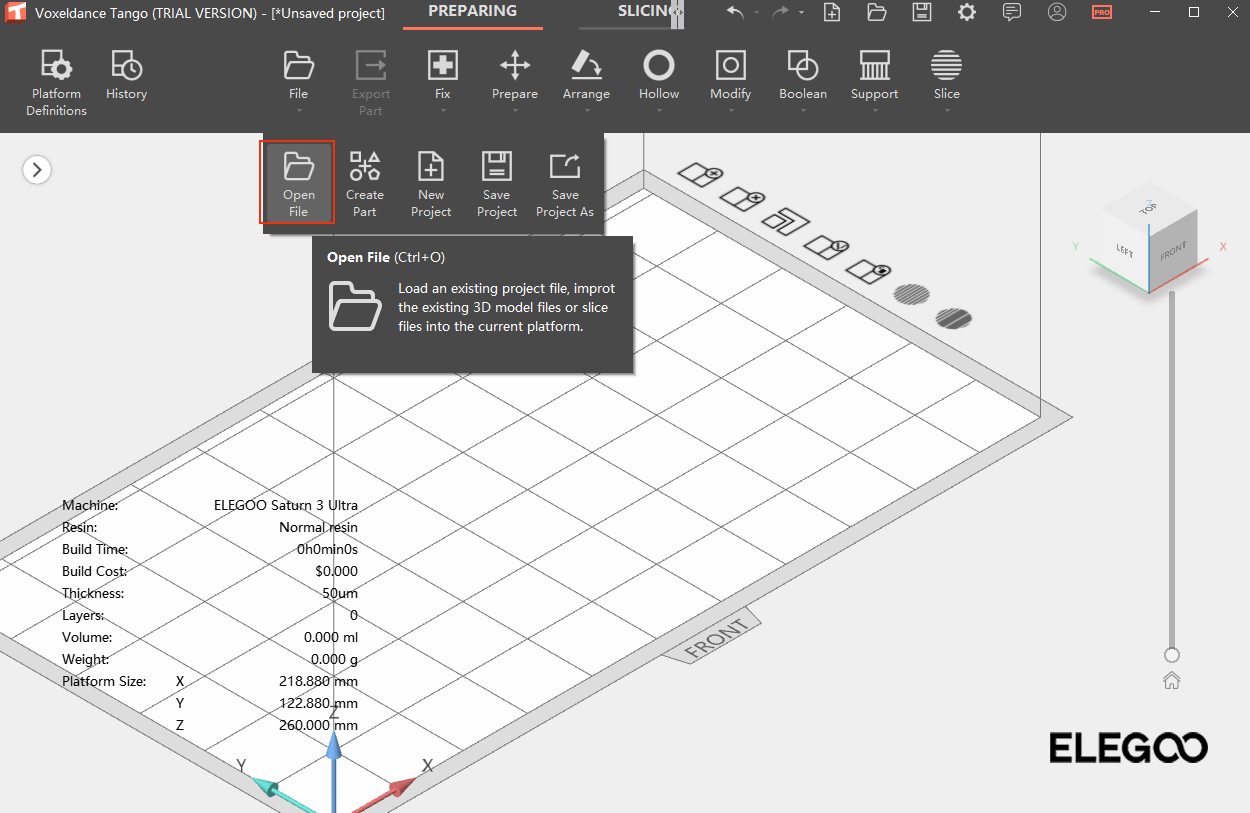1250x813 pixels.
Task: Undo the last action
Action: pos(735,12)
